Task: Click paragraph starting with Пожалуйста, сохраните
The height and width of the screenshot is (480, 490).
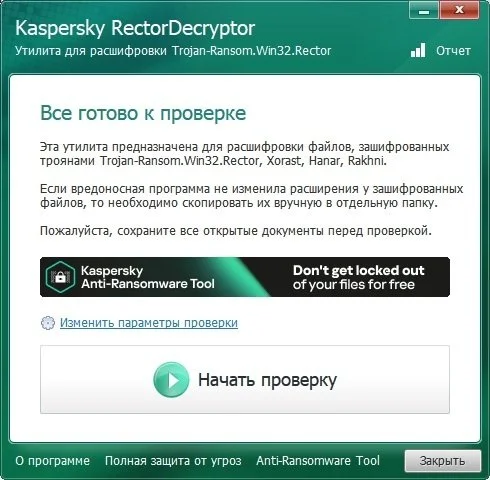Action: click(236, 231)
